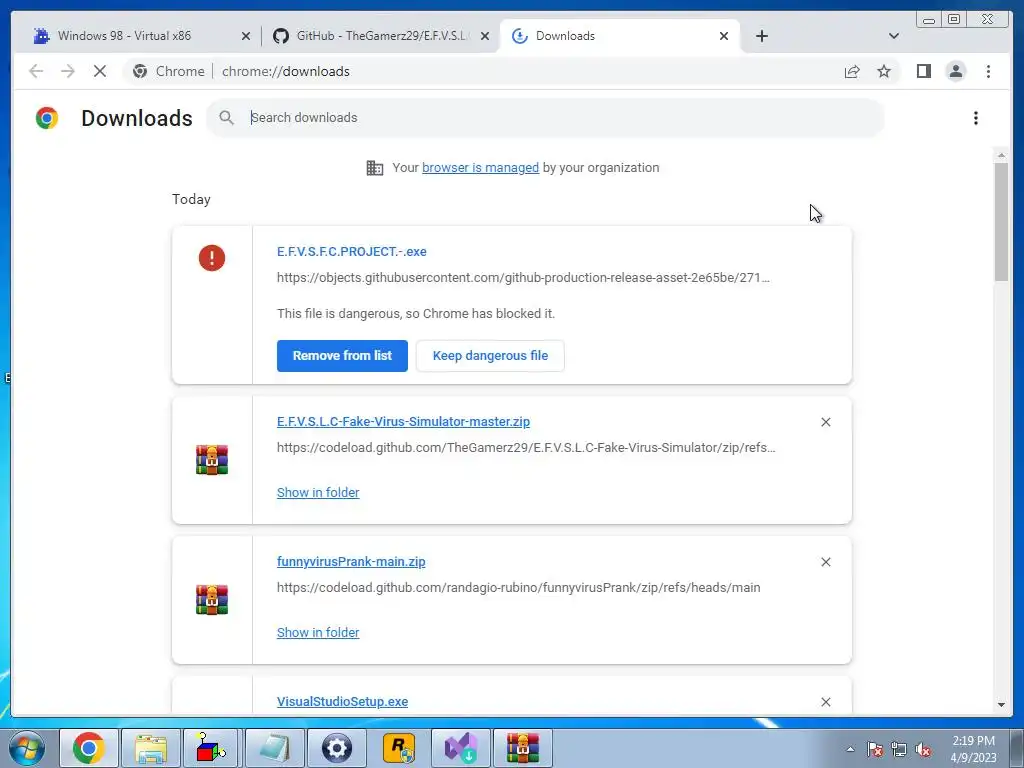Screen dimensions: 1024x768
Task: Share this page icon in address bar
Action: (852, 71)
